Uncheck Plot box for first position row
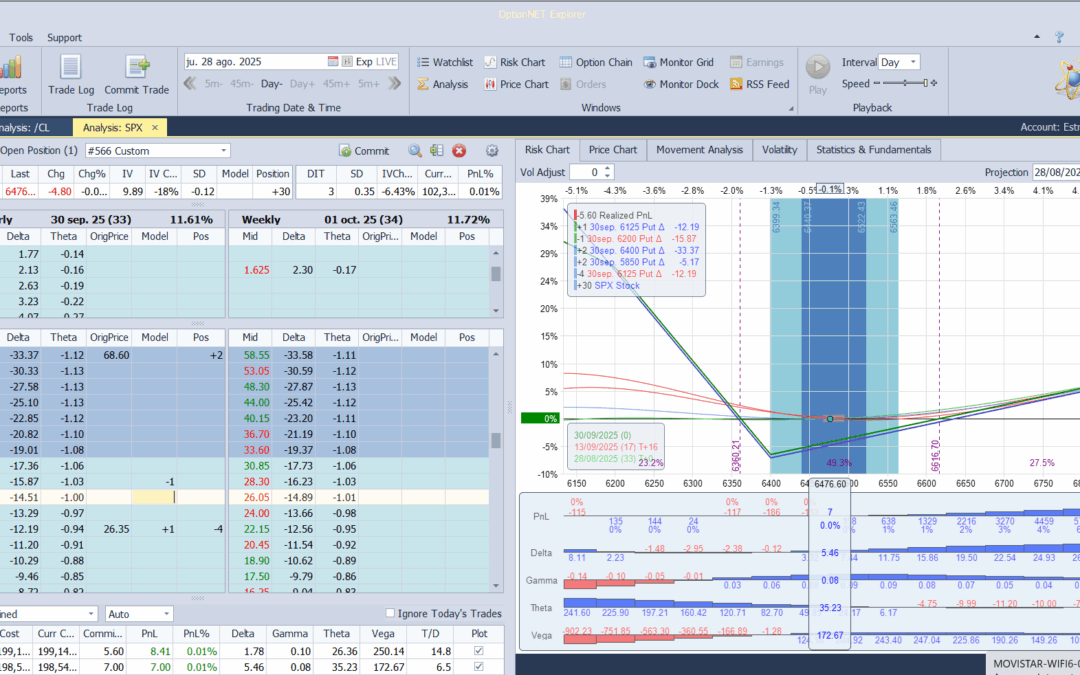The width and height of the screenshot is (1080, 675). coord(477,651)
